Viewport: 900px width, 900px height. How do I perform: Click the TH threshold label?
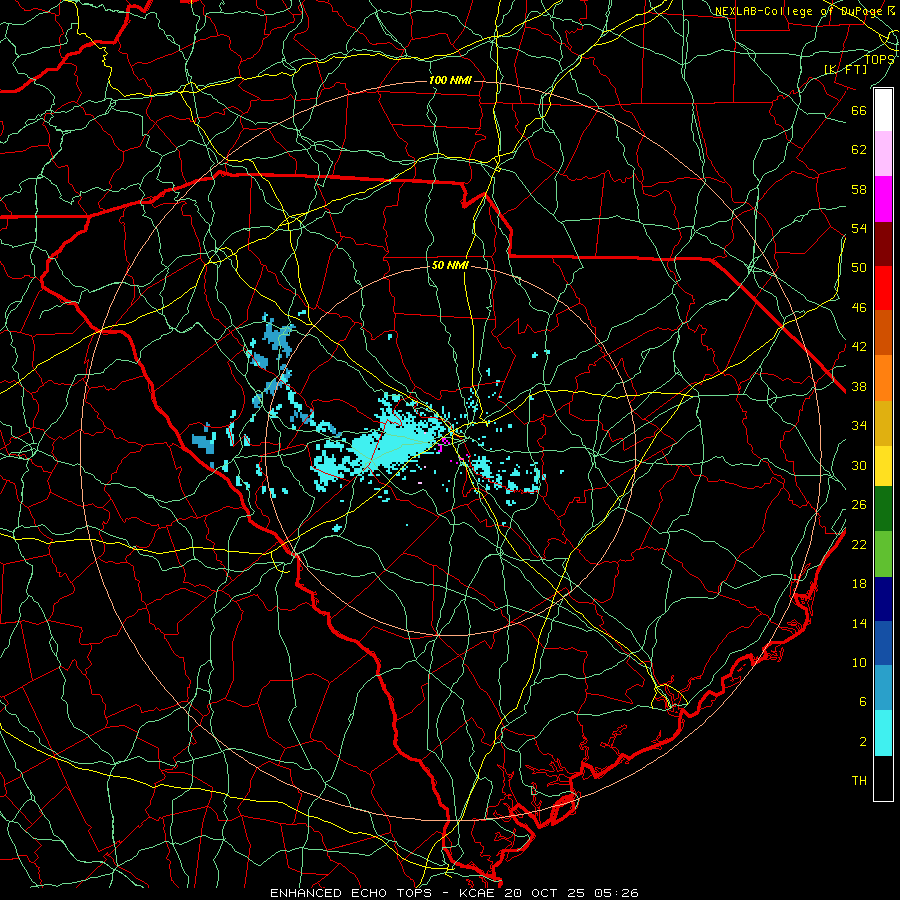click(859, 781)
